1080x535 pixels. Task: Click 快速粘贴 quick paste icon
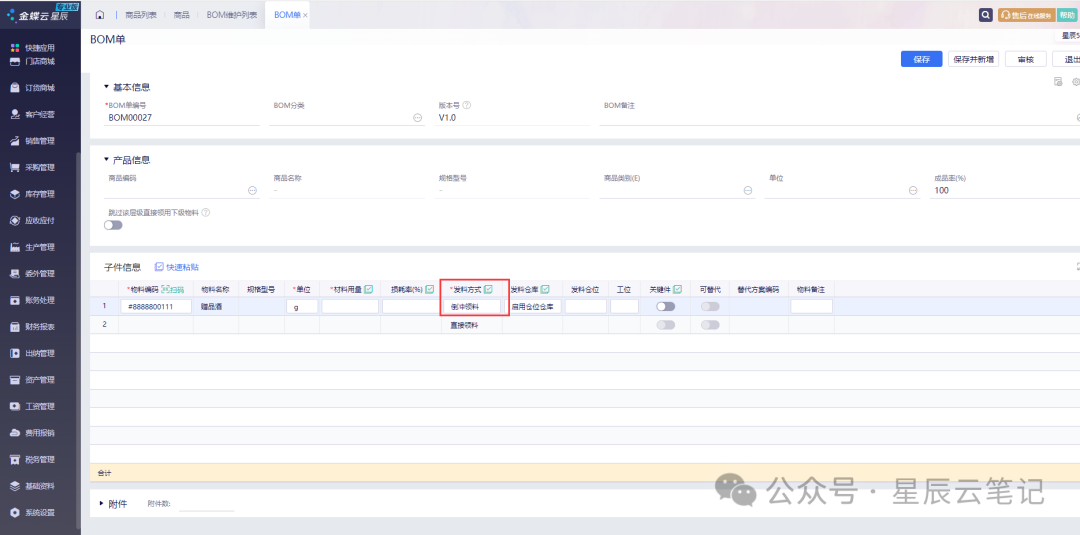pos(160,267)
